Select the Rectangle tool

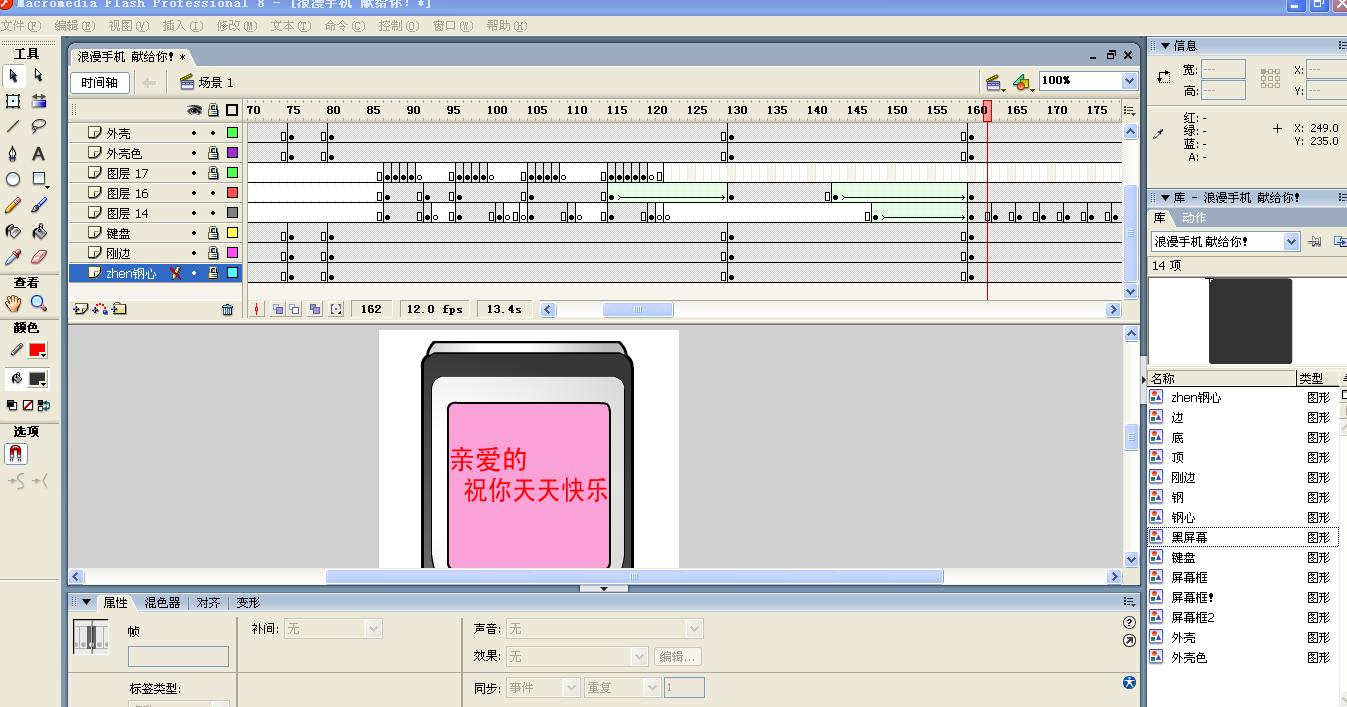[x=39, y=179]
